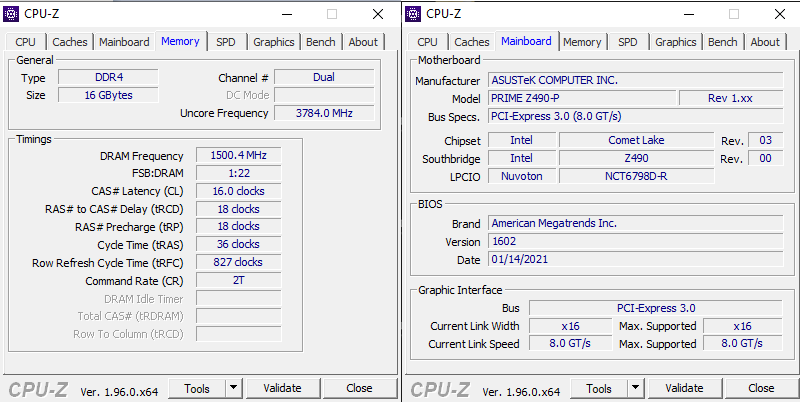
Task: Click CPU-Z app icon in left window title bar
Action: coord(11,14)
